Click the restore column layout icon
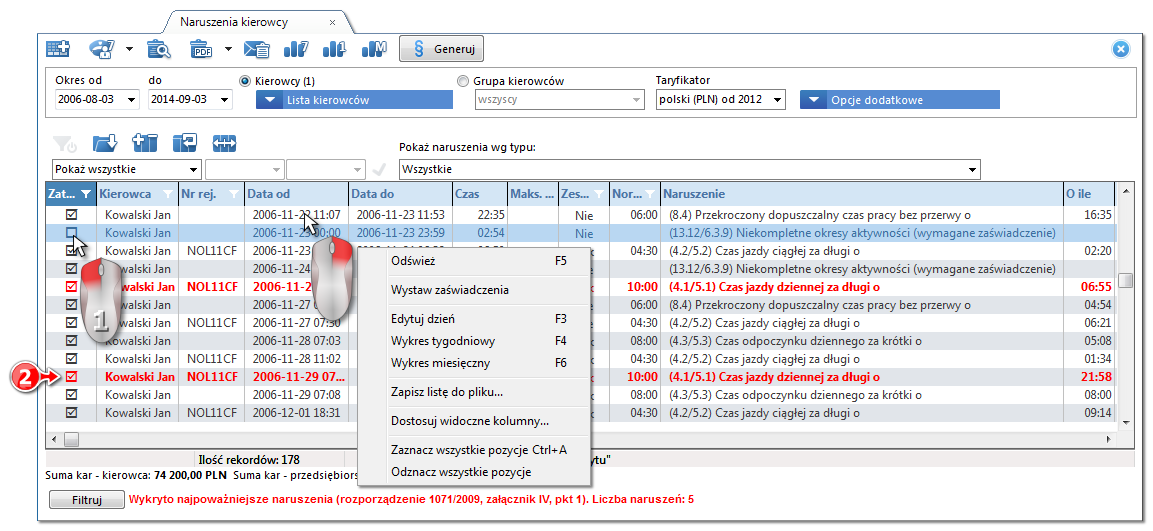Image resolution: width=1153 pixels, height=531 pixels. click(185, 143)
